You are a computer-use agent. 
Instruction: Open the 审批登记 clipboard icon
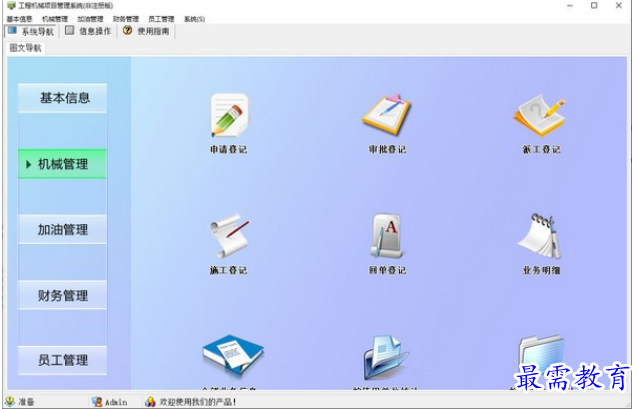(387, 115)
